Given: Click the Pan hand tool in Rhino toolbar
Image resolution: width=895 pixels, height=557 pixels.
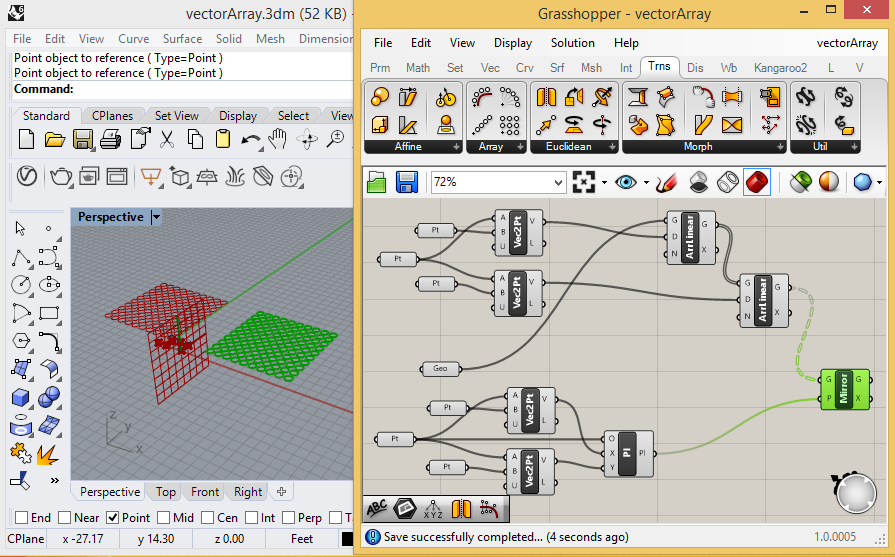Looking at the screenshot, I should [278, 139].
